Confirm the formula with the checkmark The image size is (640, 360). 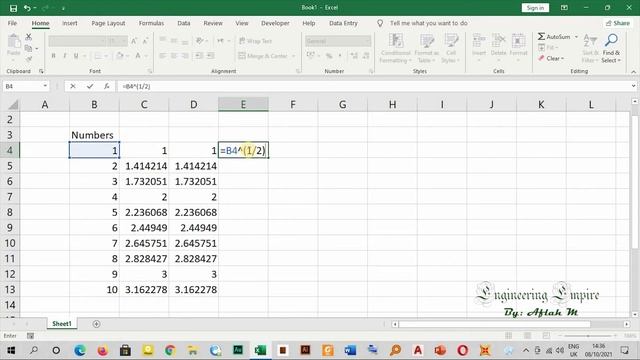[90, 86]
